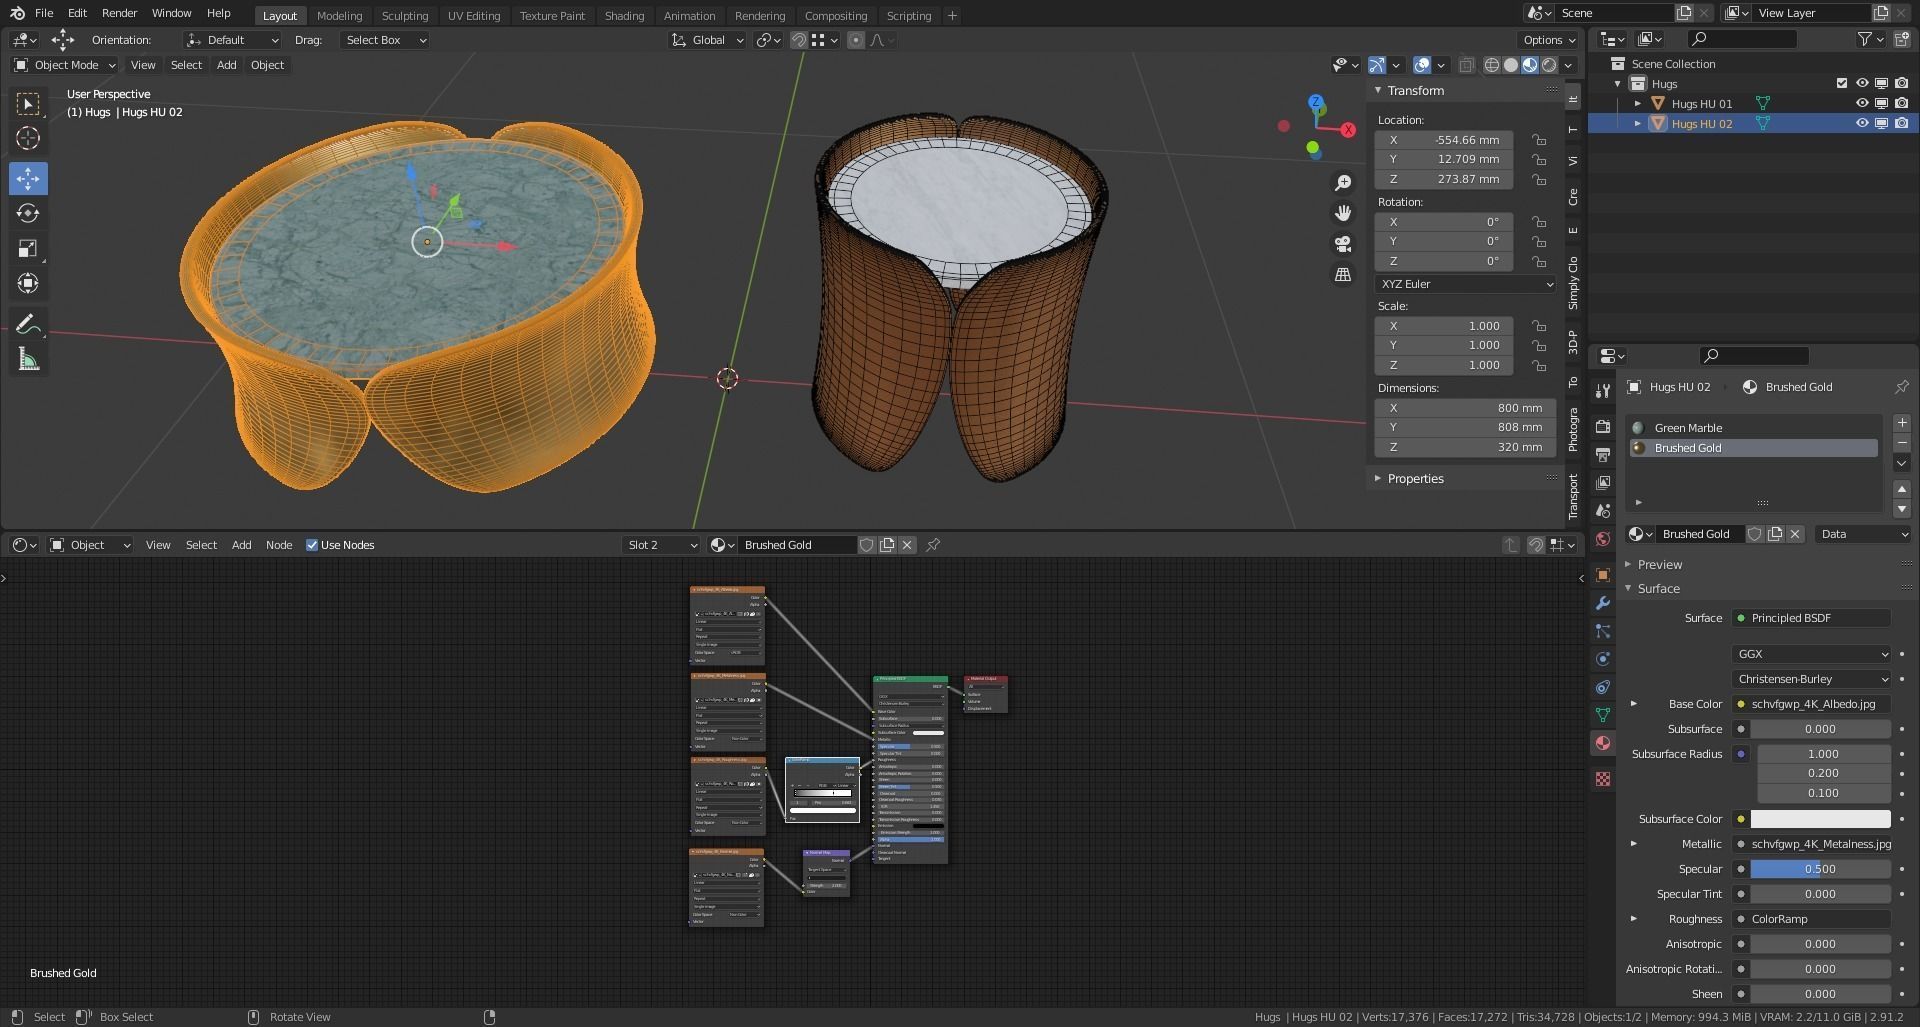Expand Hugs HU 01 in outliner
The width and height of the screenshot is (1920, 1027).
[x=1637, y=104]
